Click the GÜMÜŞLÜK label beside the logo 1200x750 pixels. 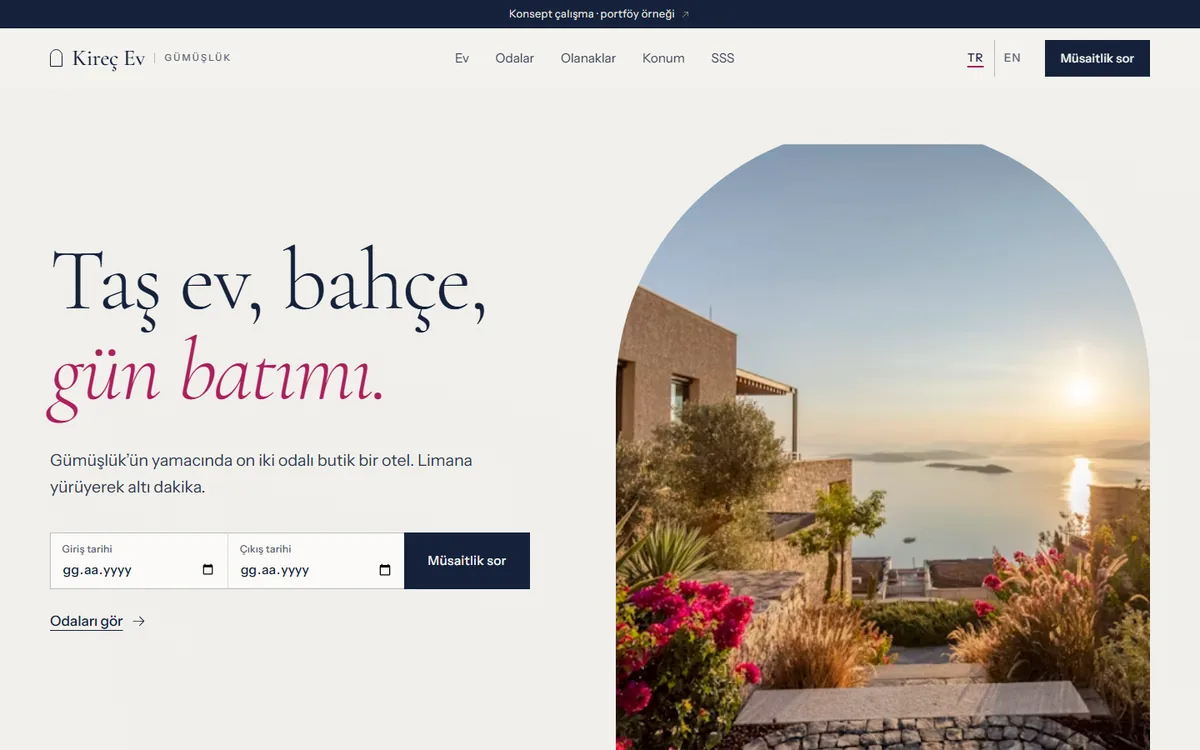(197, 58)
